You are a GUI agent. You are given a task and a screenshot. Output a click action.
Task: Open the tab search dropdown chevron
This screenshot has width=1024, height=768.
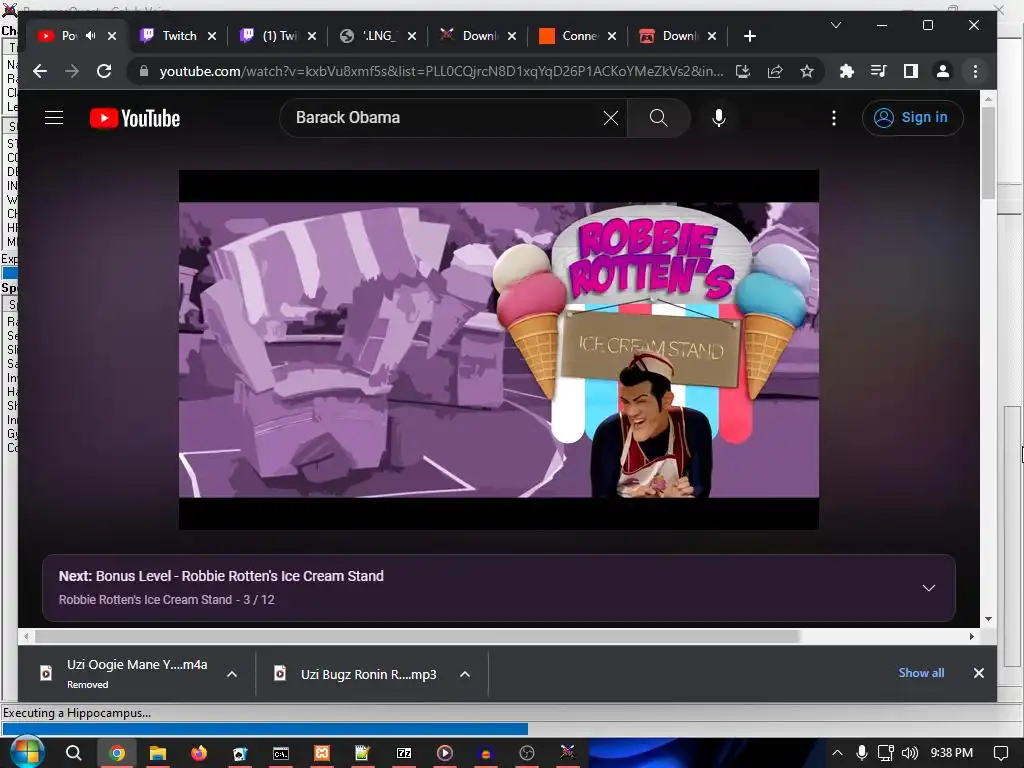coord(835,25)
